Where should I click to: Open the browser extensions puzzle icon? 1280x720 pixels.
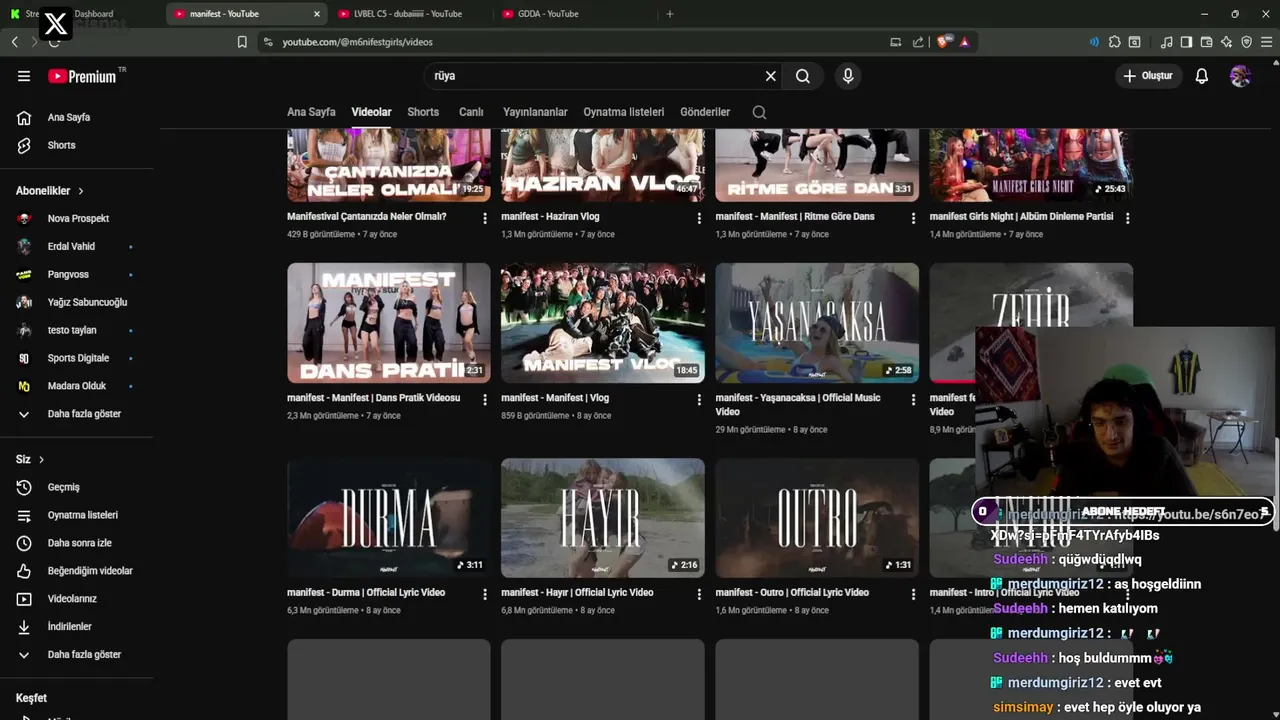(1115, 42)
